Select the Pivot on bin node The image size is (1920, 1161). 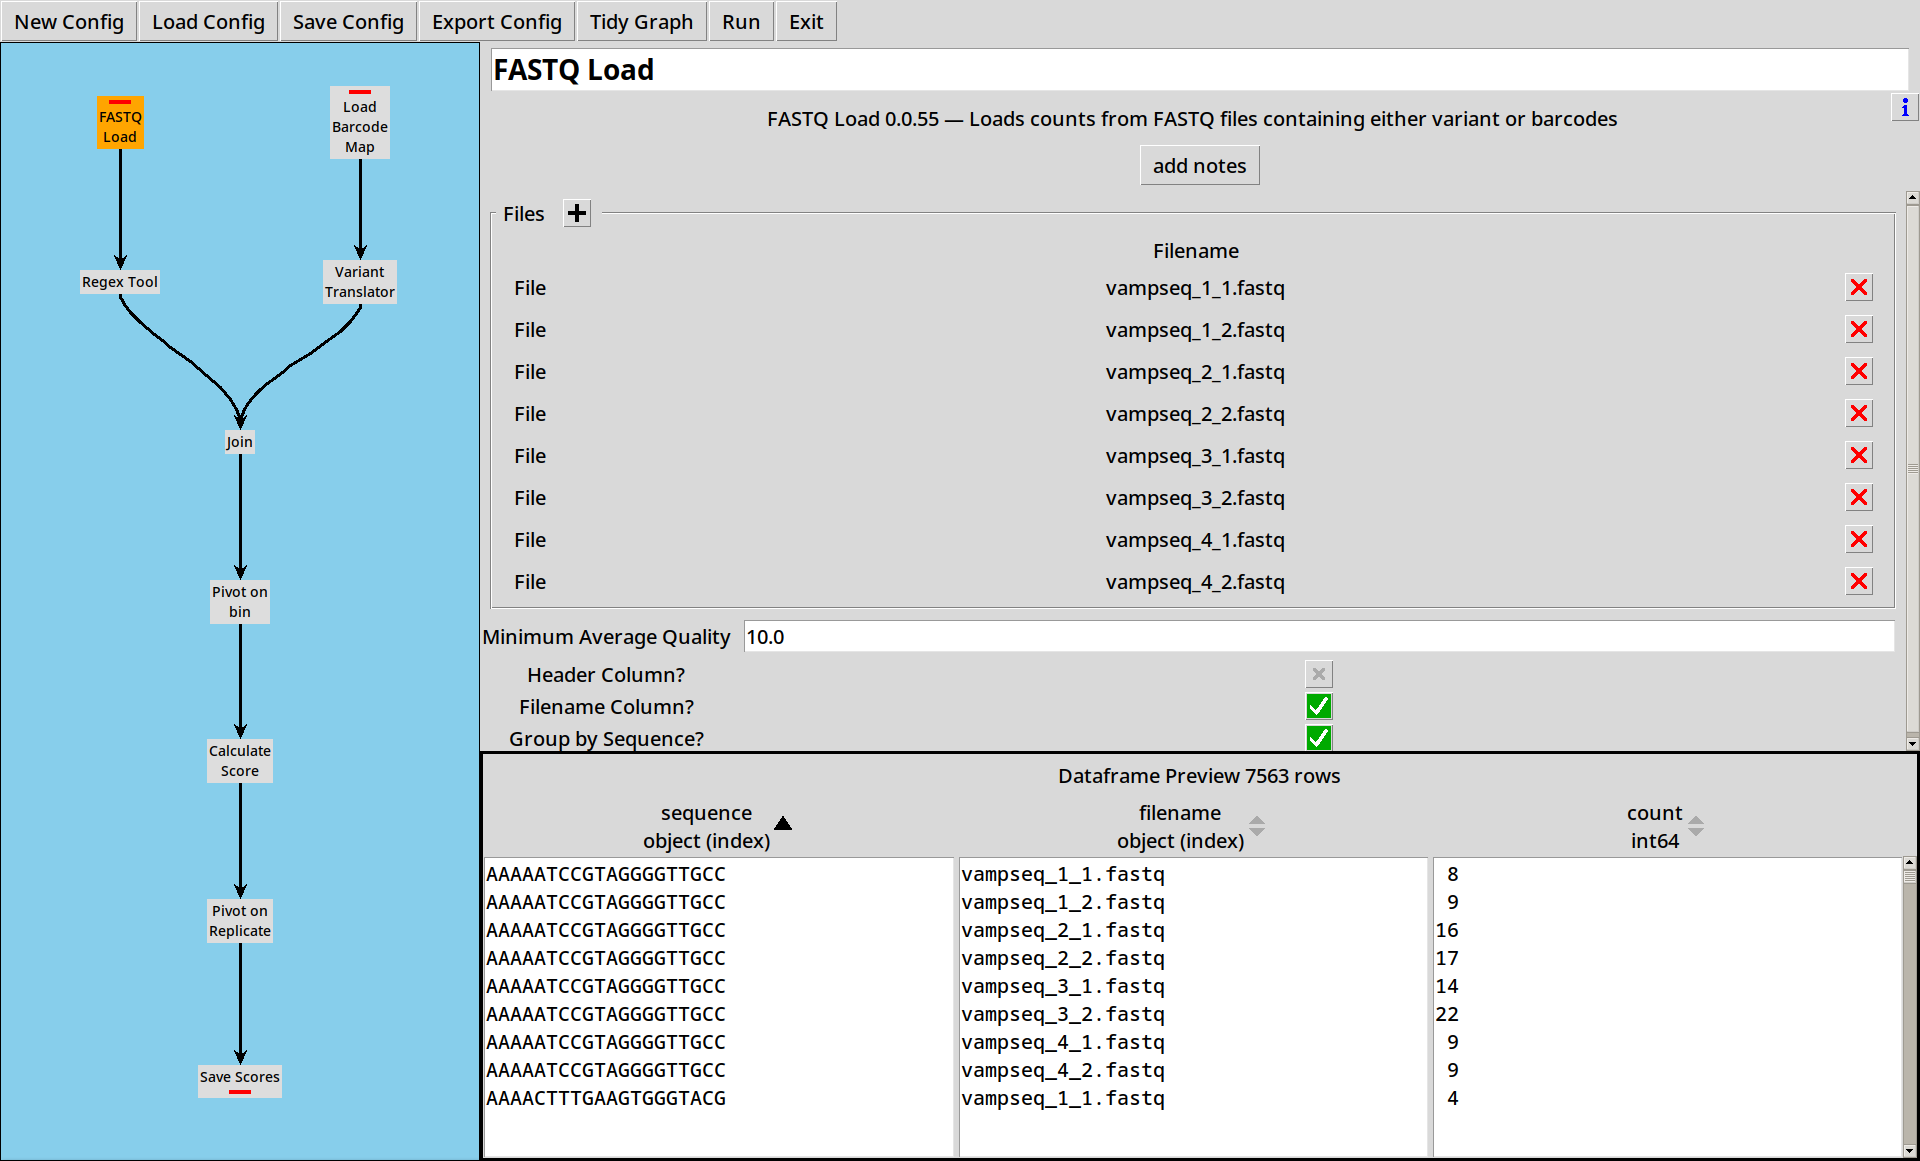(240, 602)
